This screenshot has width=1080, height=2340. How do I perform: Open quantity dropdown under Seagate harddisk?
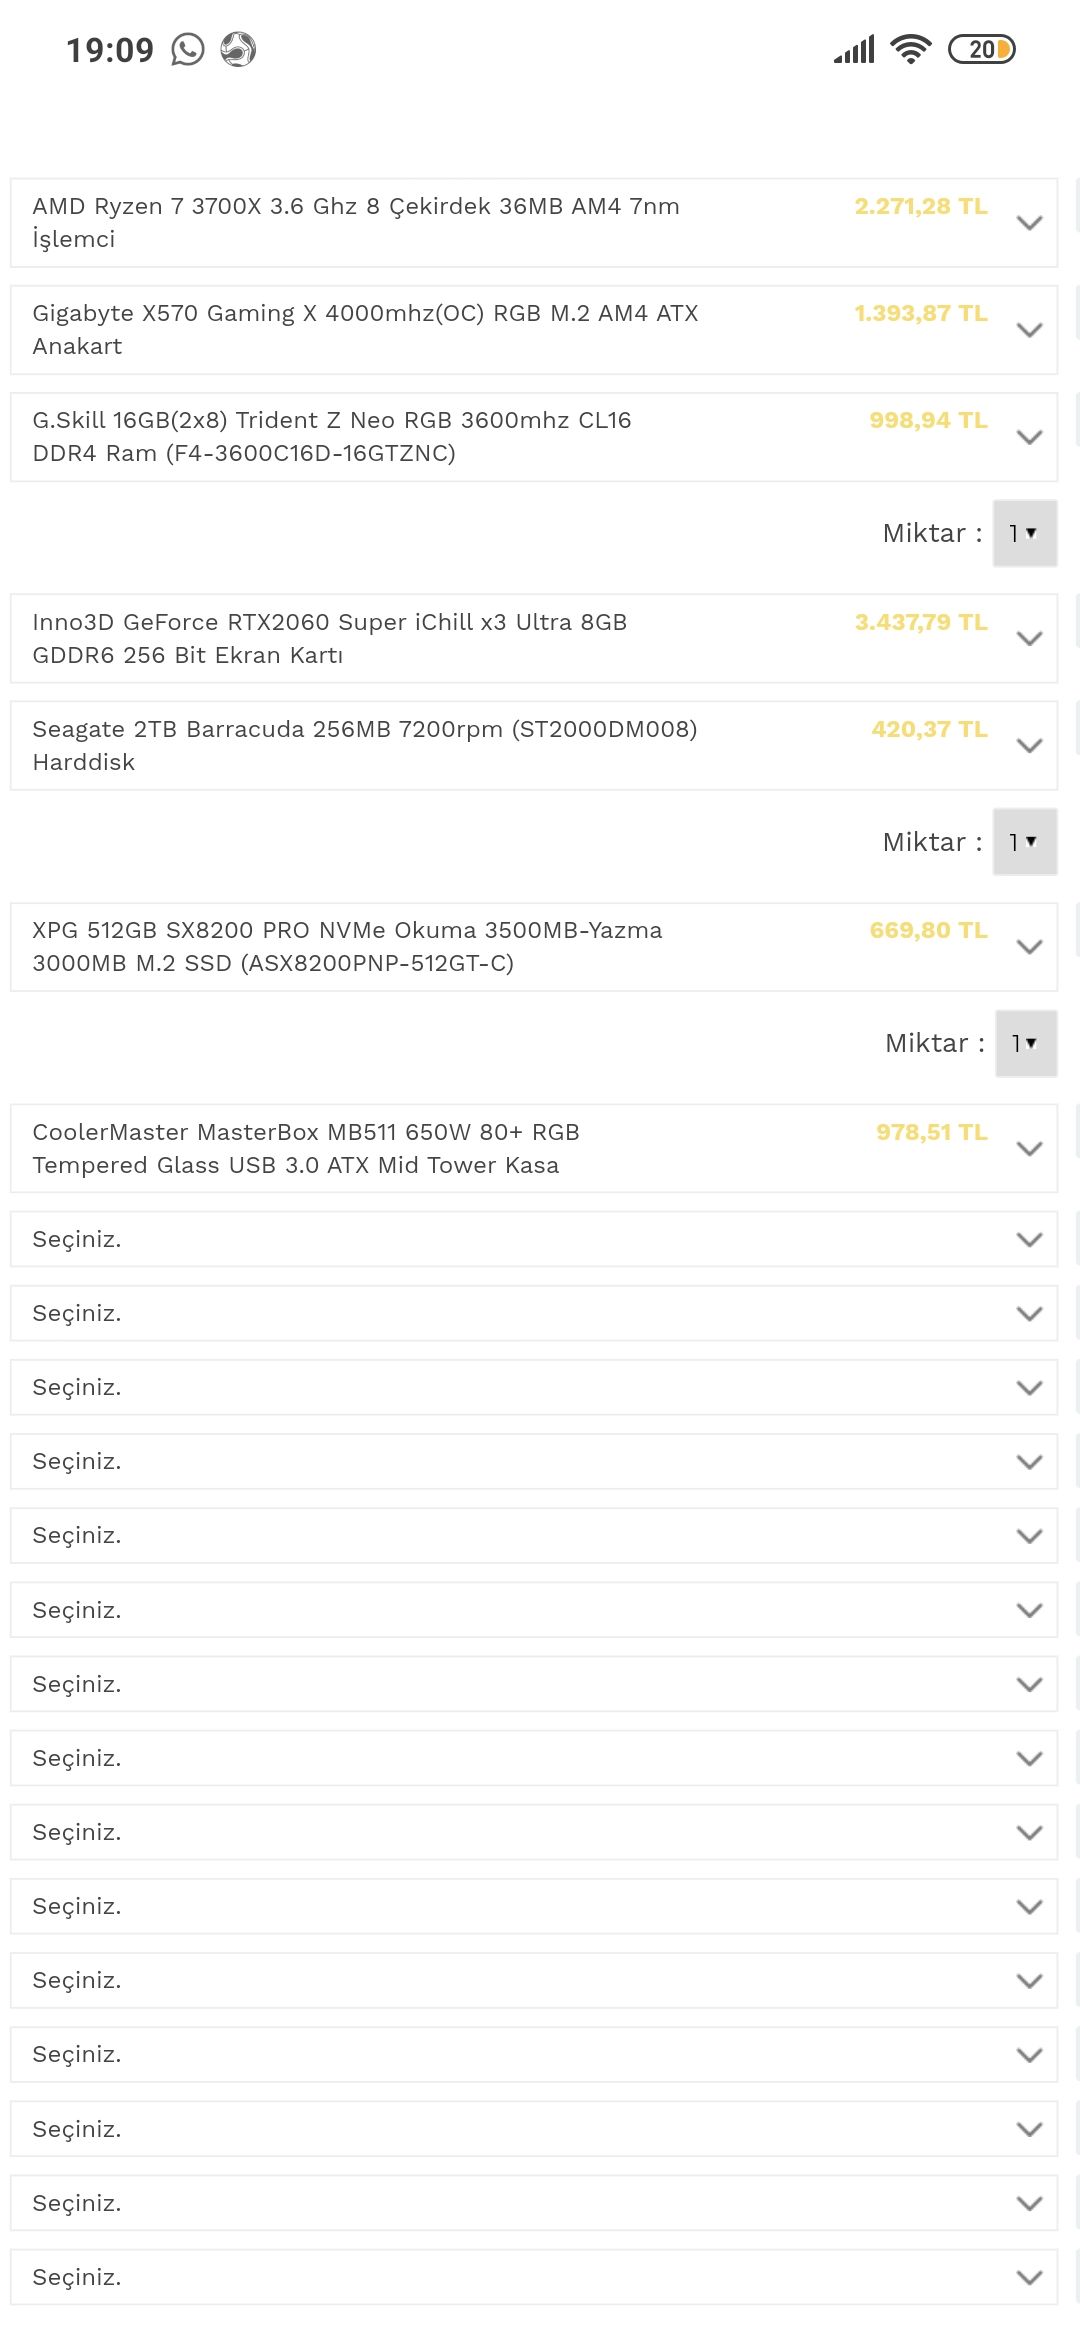click(x=1024, y=842)
